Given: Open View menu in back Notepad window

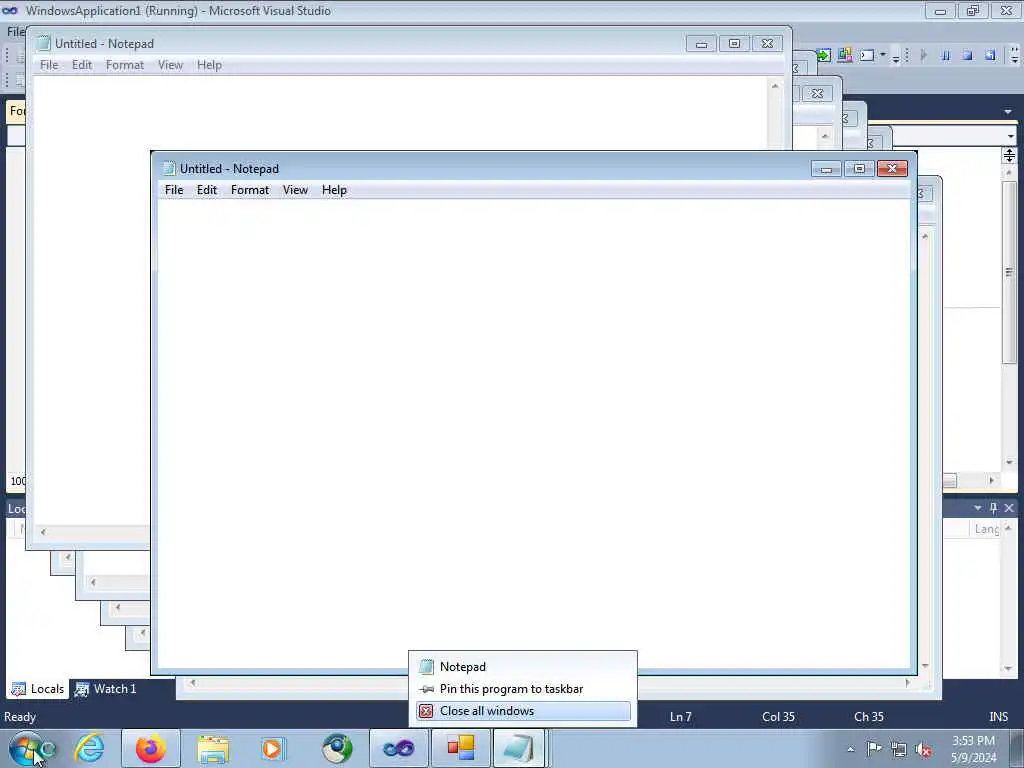Looking at the screenshot, I should [170, 65].
